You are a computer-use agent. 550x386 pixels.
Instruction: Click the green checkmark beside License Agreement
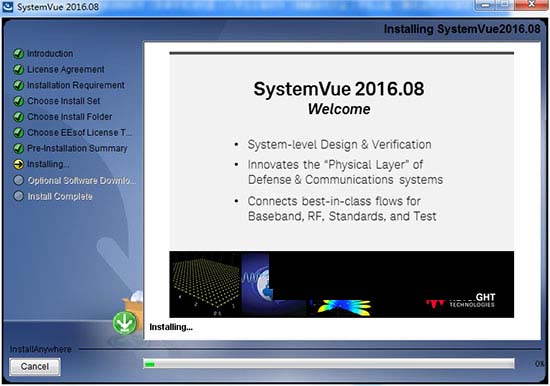tap(18, 69)
